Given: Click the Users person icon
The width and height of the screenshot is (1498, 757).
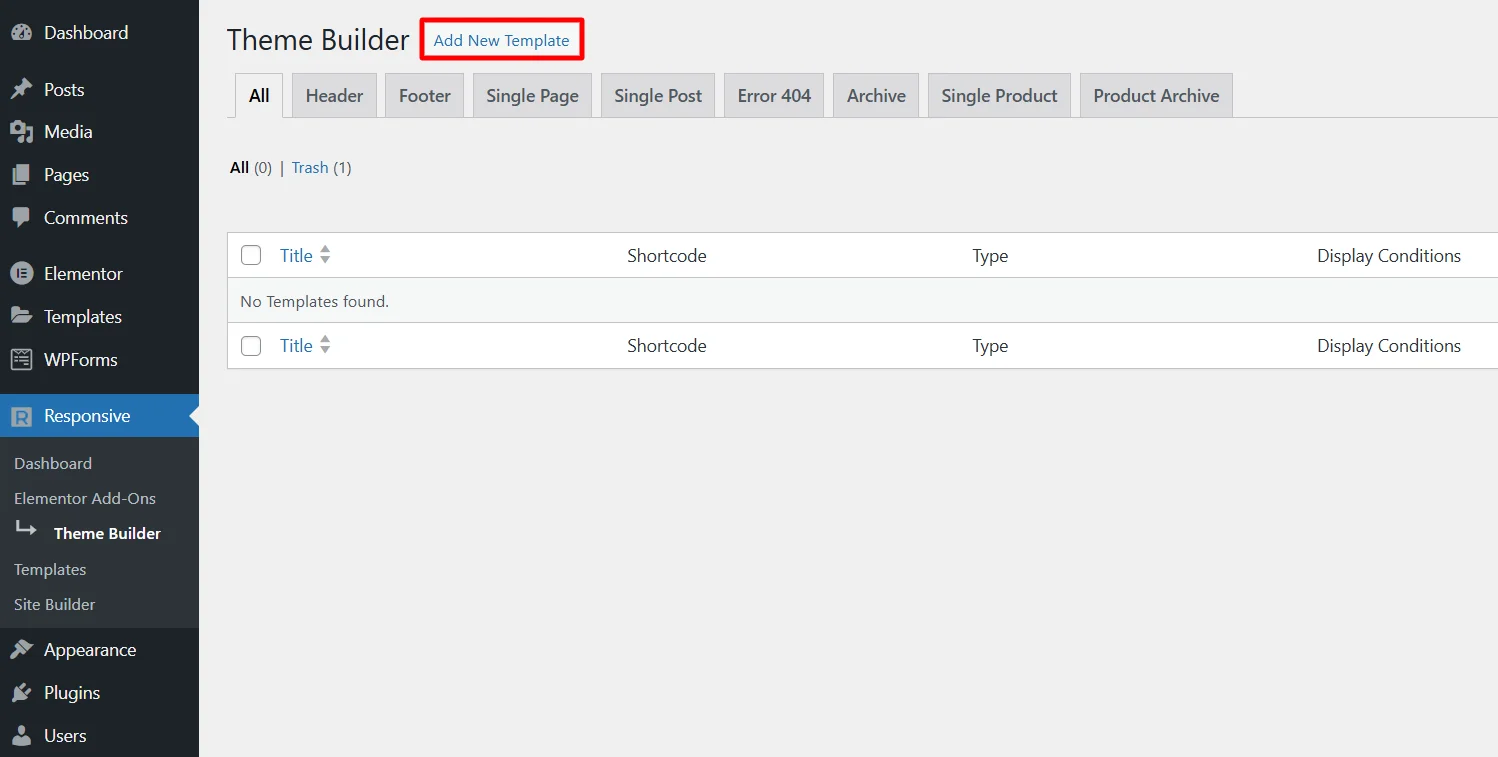Looking at the screenshot, I should click(21, 736).
